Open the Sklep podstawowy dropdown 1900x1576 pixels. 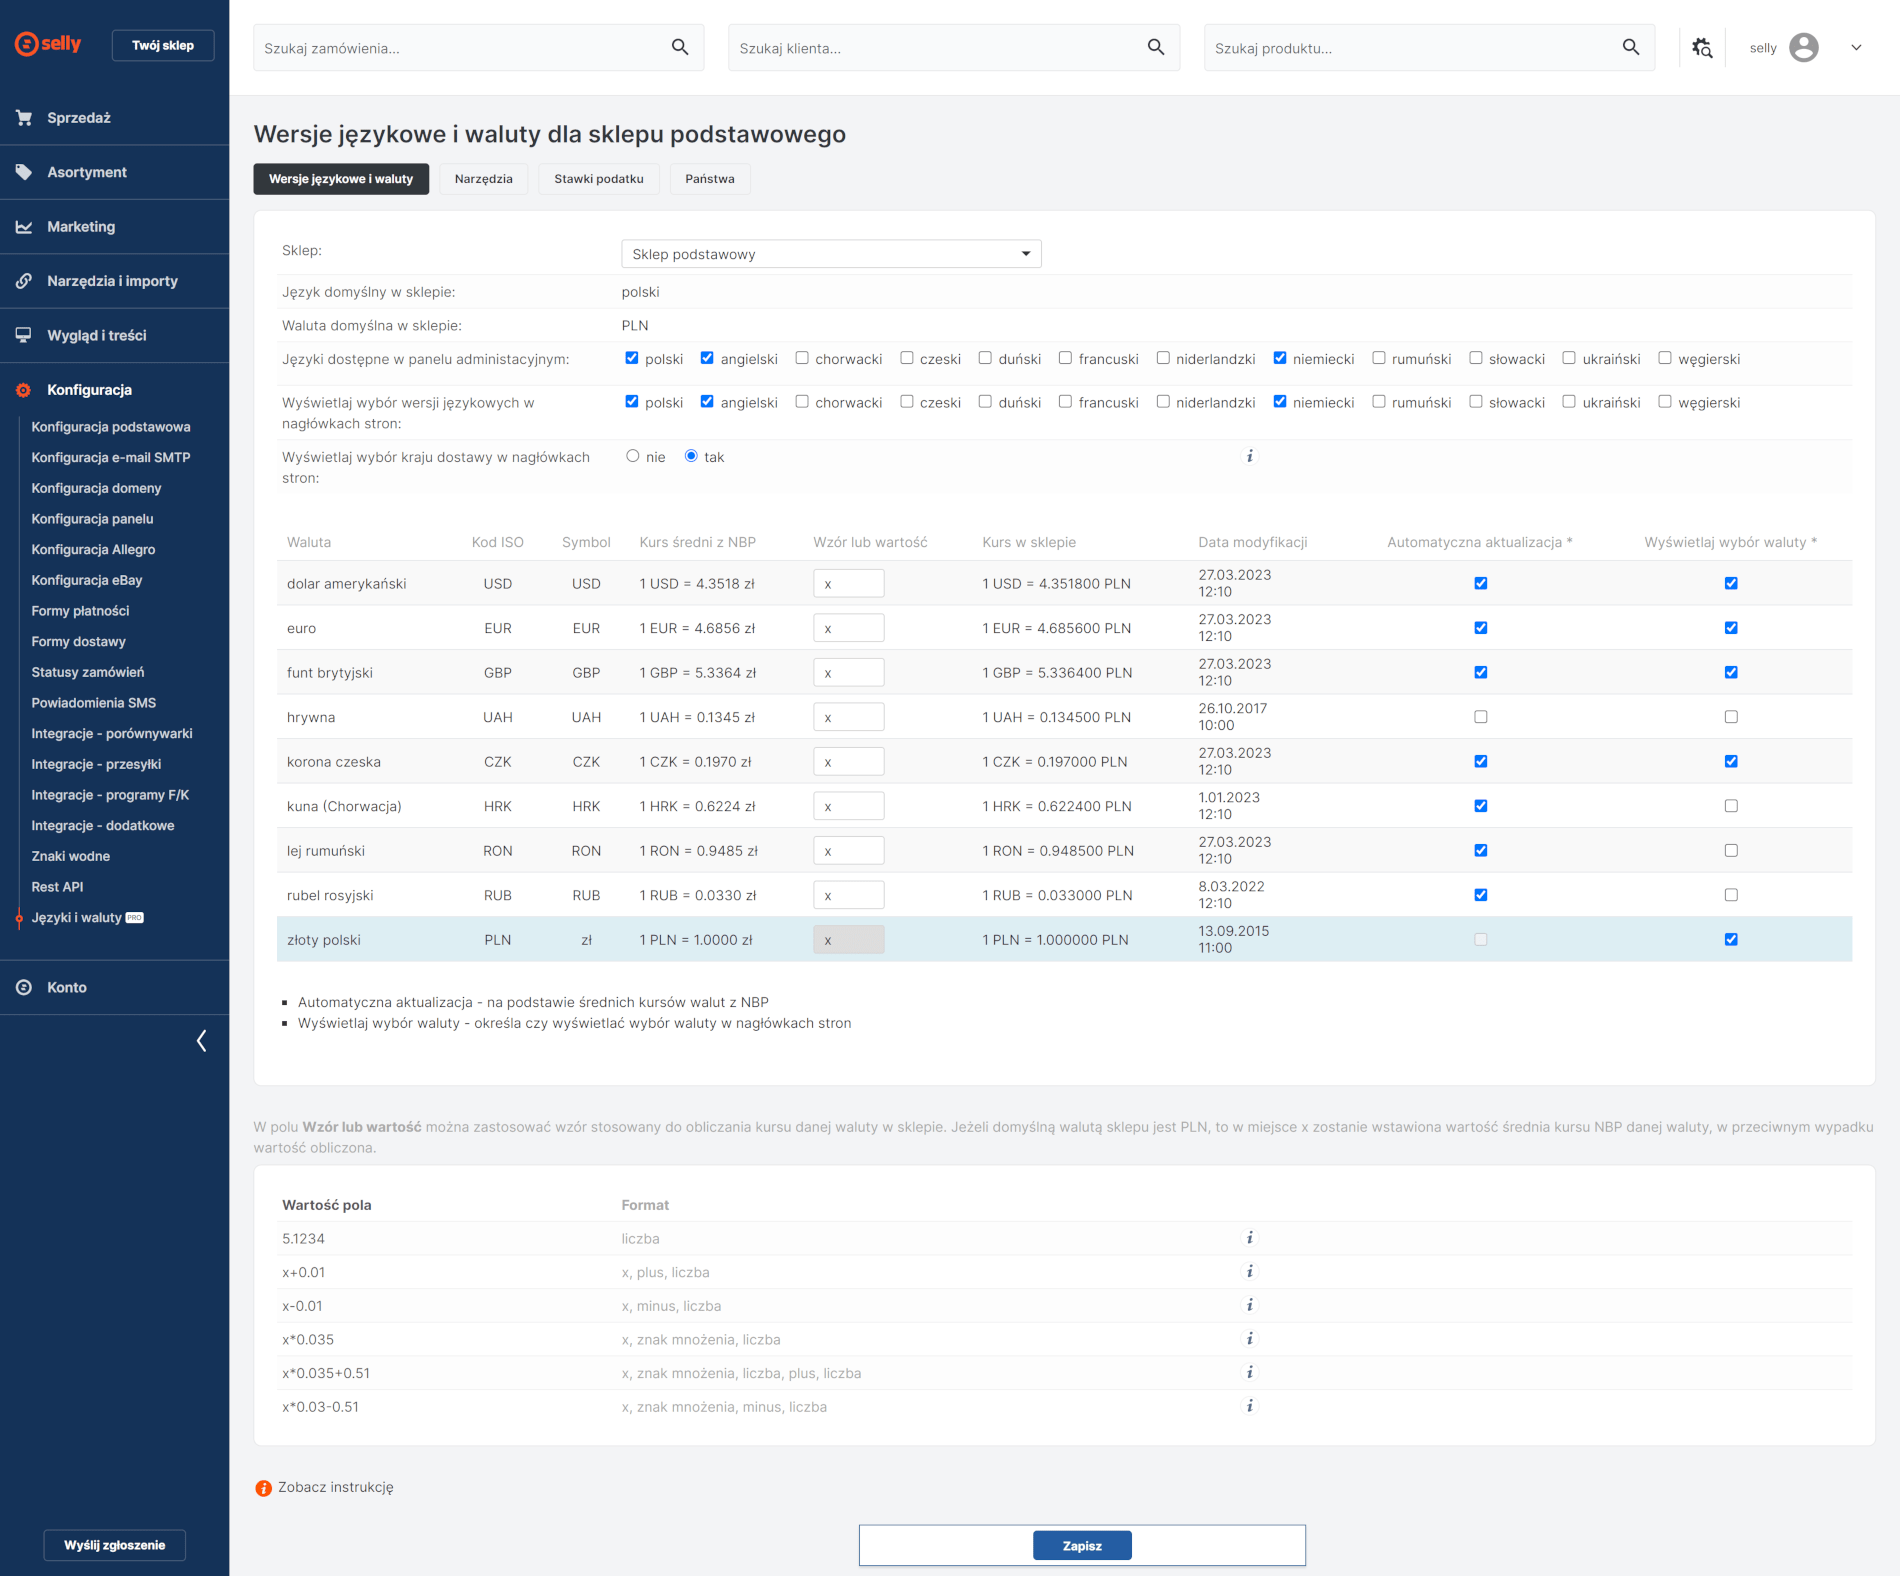coord(831,254)
